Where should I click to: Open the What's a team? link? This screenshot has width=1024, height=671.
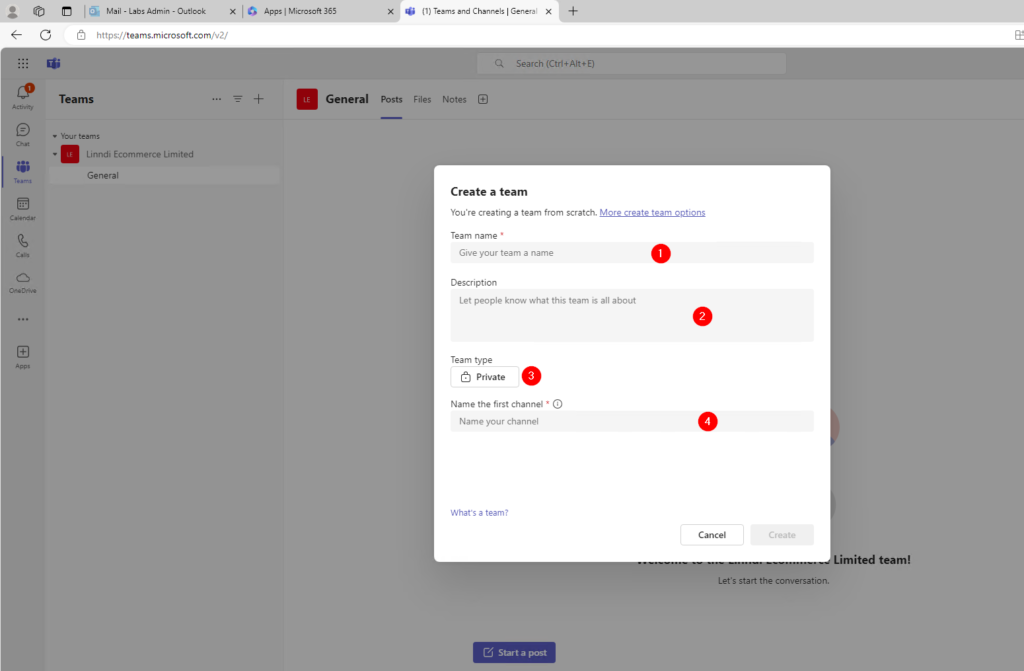[479, 513]
